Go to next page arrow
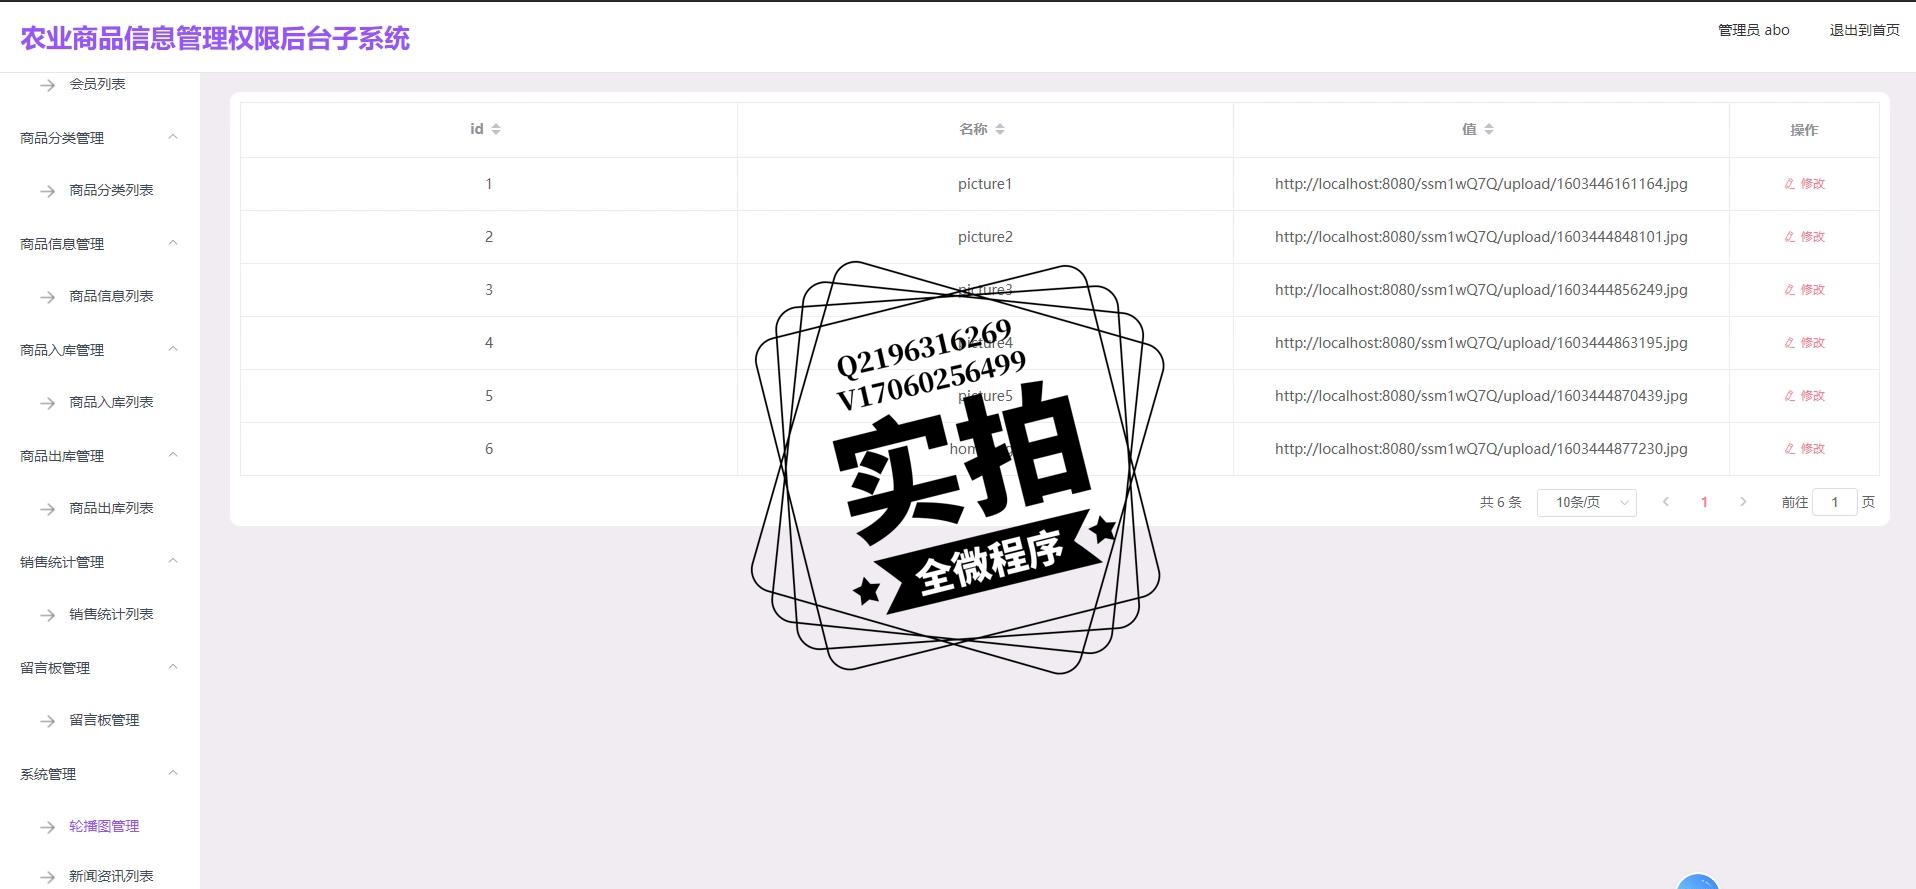The image size is (1916, 889). [x=1743, y=502]
